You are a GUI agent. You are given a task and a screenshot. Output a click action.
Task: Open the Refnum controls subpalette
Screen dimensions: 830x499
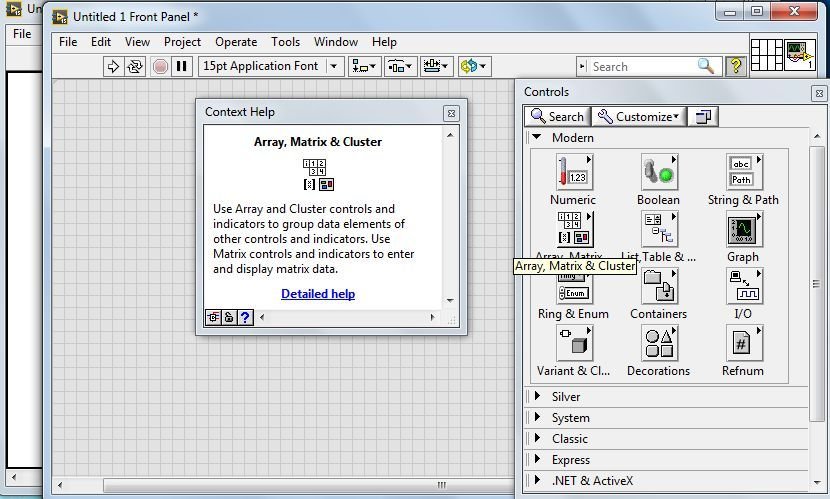[x=743, y=344]
